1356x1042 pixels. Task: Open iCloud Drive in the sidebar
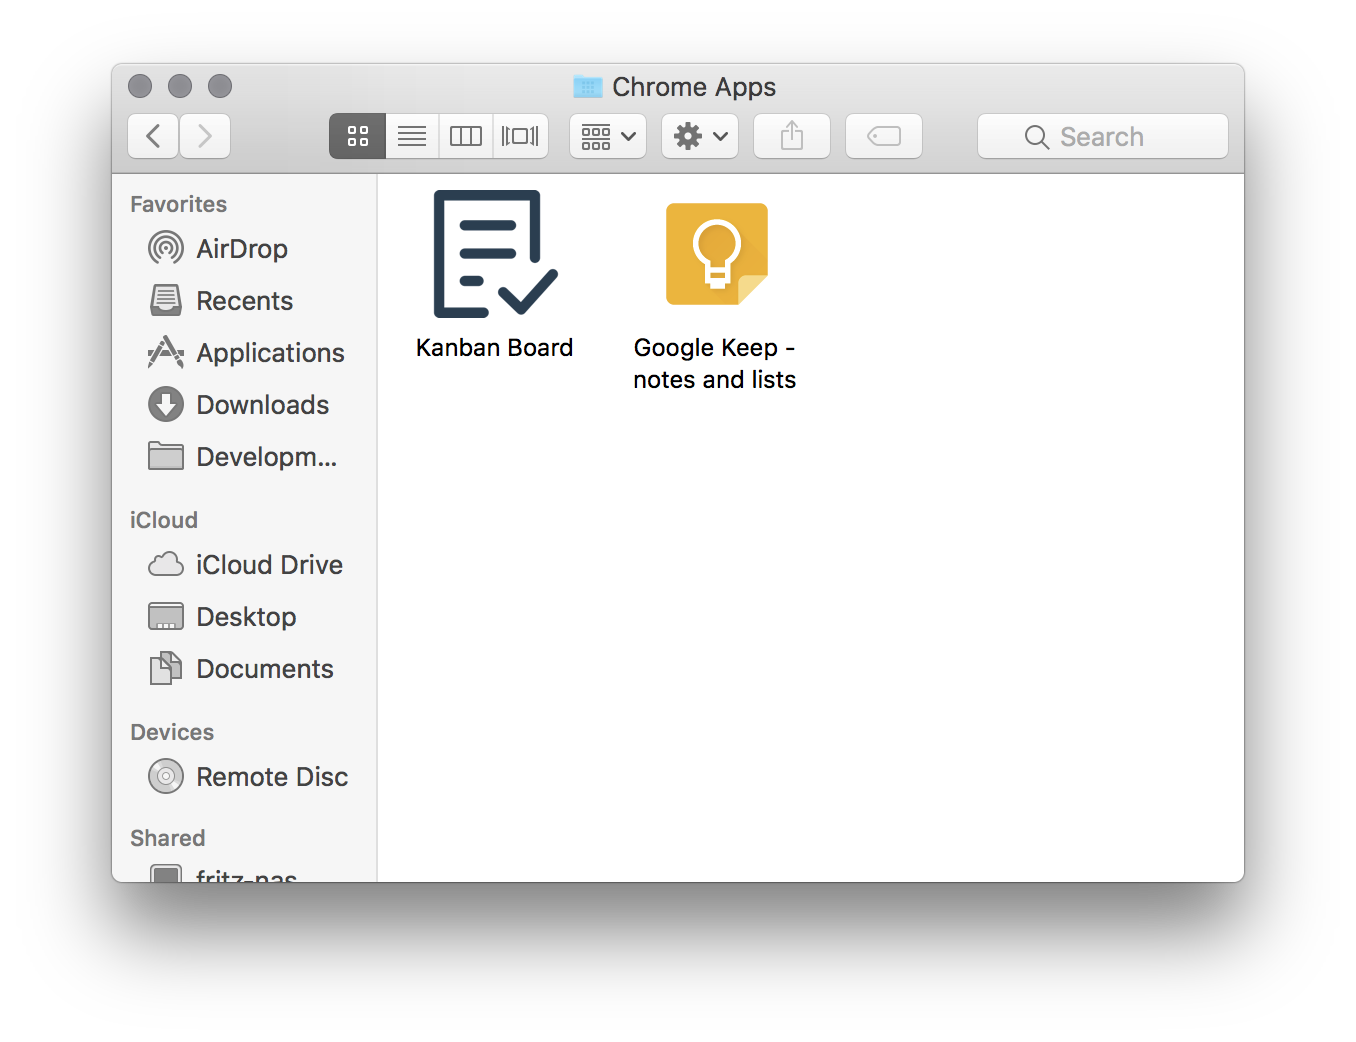[x=244, y=565]
